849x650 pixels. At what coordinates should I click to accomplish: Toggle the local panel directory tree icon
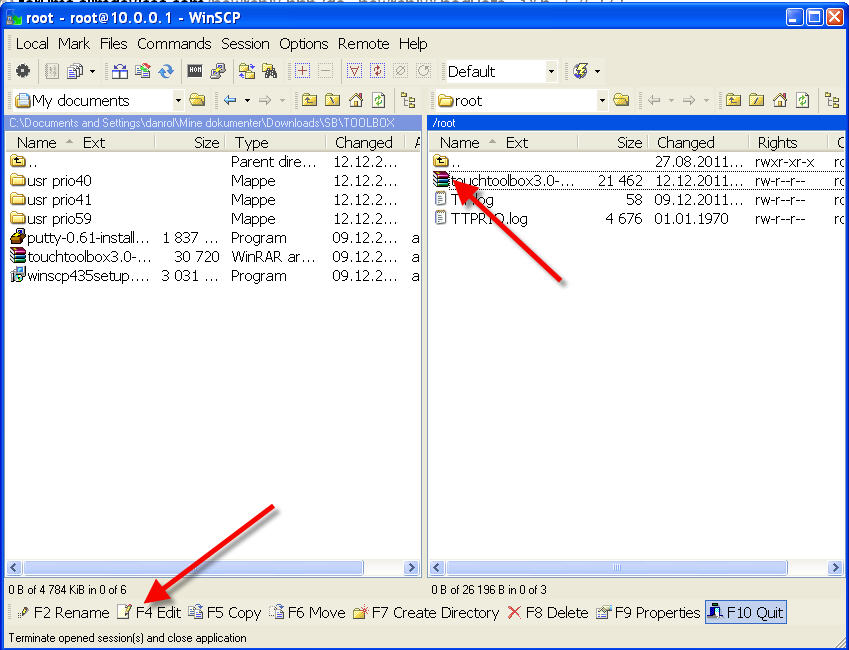point(408,100)
